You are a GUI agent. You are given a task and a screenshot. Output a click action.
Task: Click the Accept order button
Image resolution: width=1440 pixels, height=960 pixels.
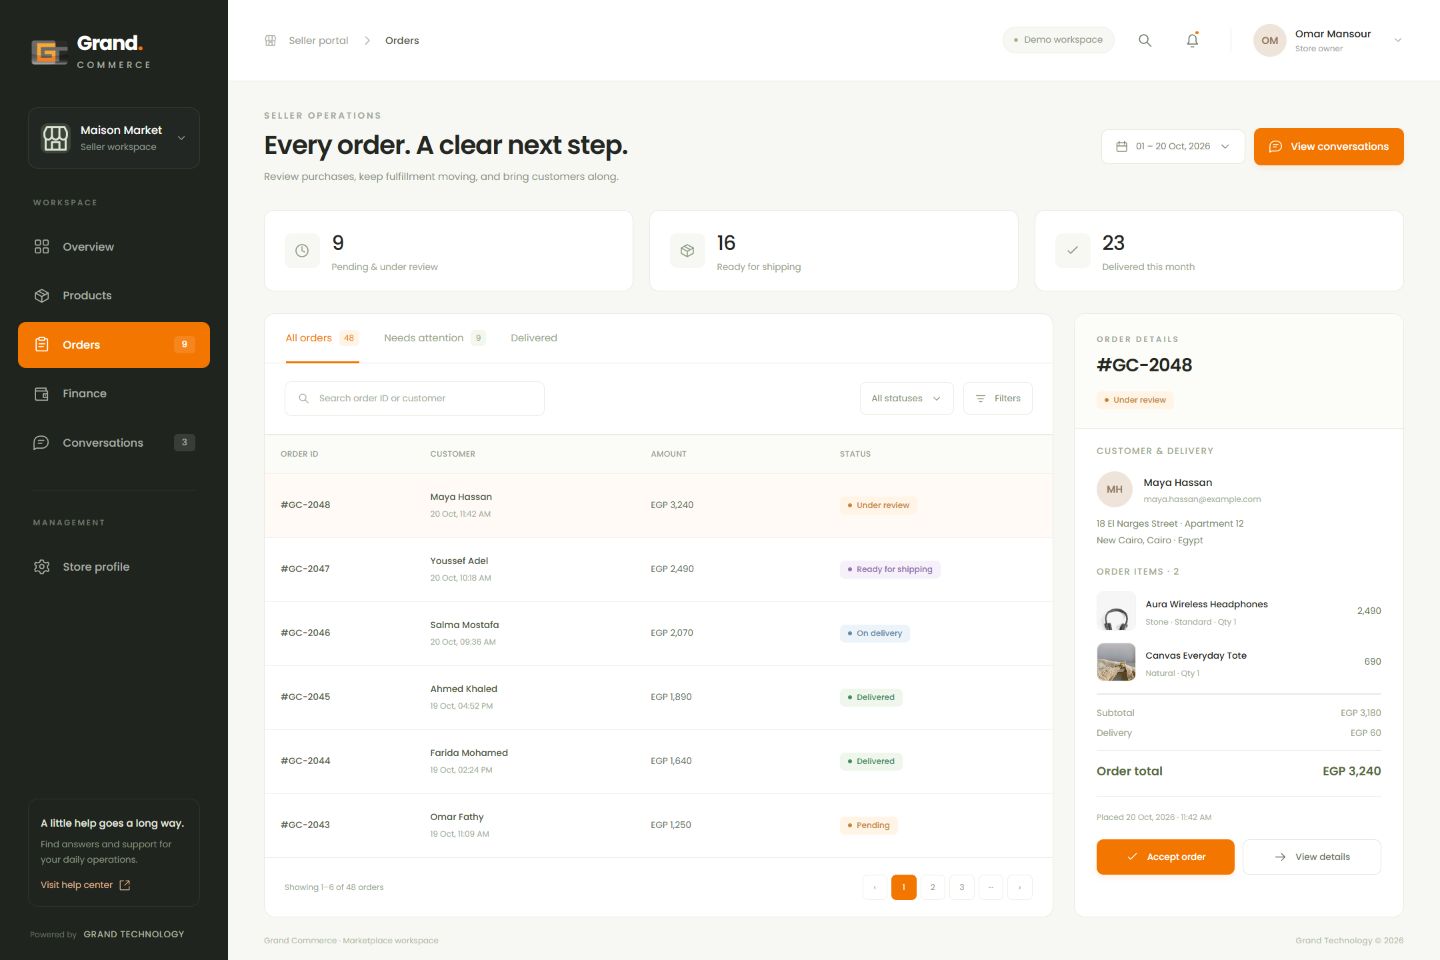click(x=1166, y=857)
